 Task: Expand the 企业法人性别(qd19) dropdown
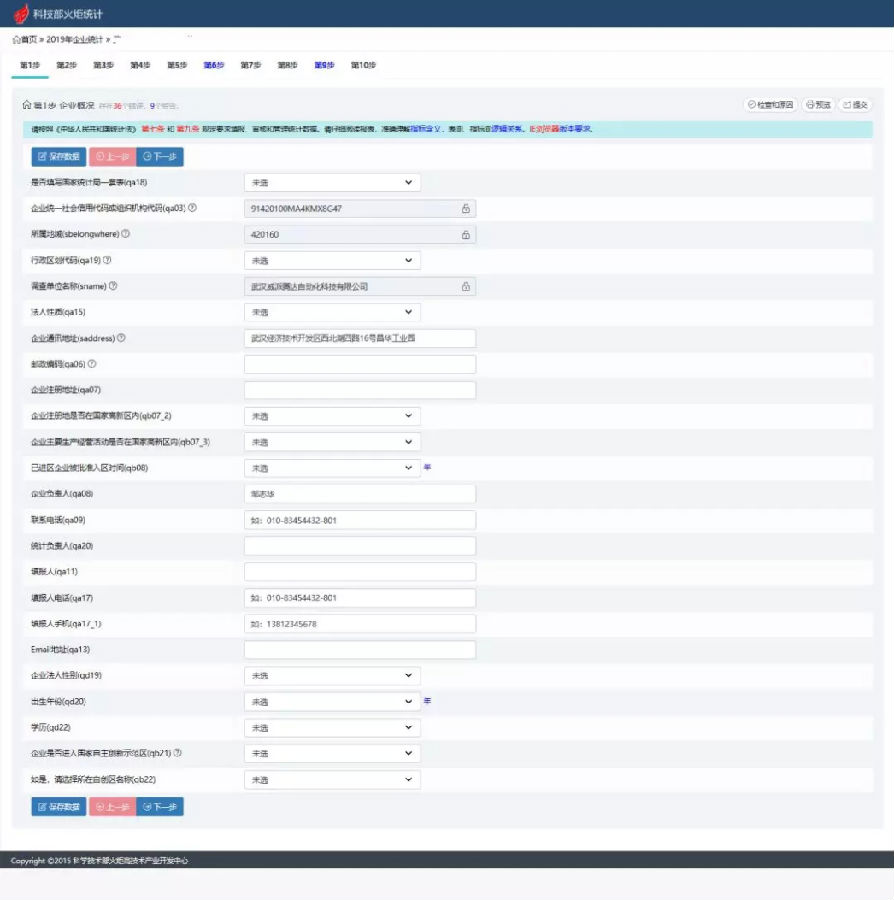(x=332, y=676)
